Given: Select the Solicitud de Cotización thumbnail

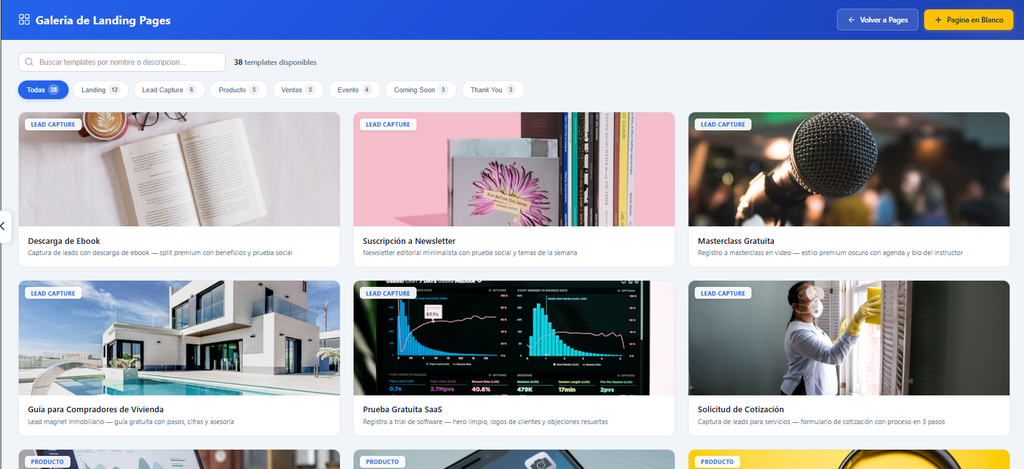Looking at the screenshot, I should [849, 338].
